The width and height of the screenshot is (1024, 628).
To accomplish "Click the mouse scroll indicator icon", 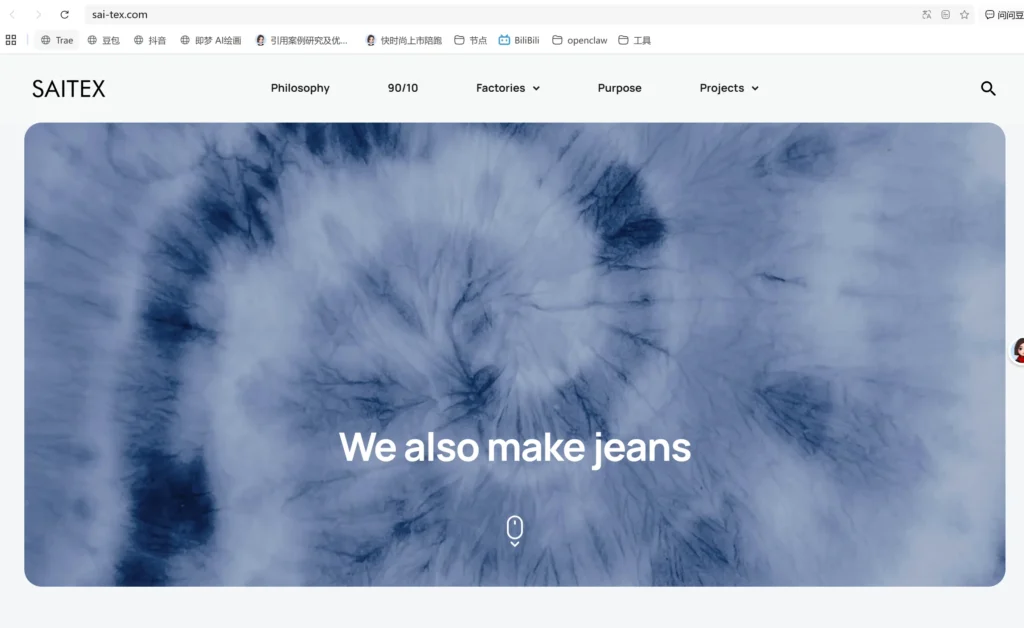I will 514,530.
